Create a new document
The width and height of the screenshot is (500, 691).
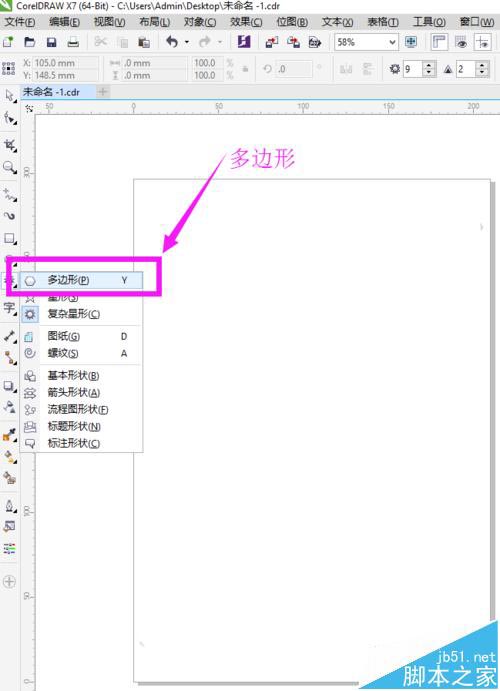[8, 42]
